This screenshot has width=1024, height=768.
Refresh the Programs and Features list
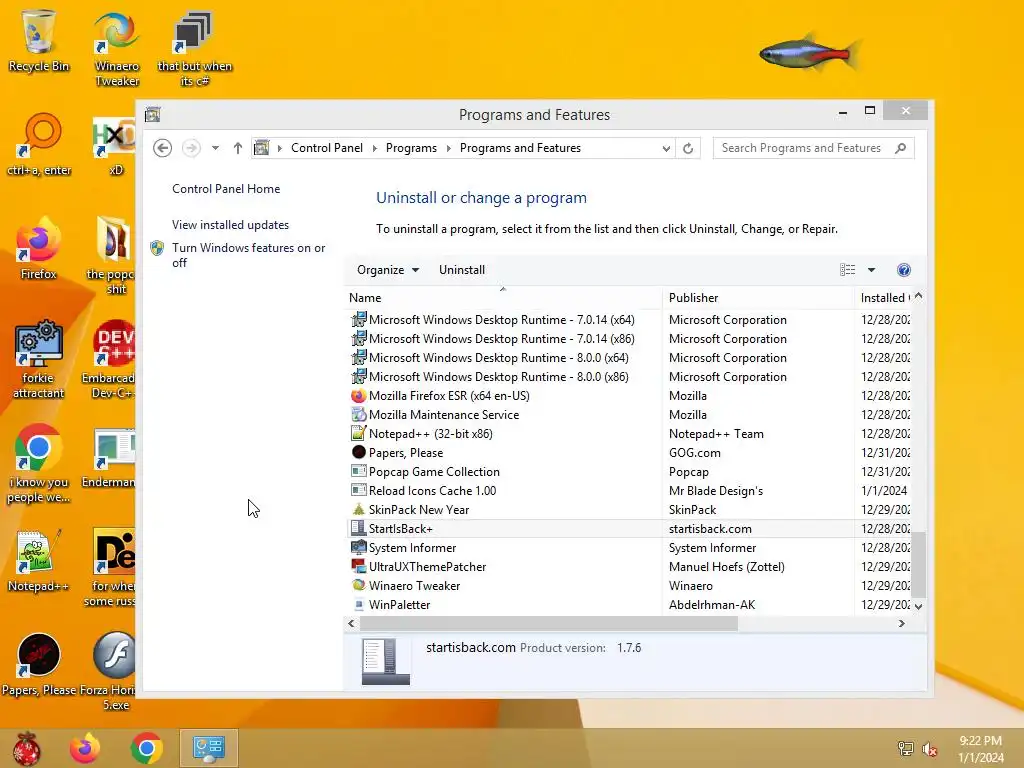point(688,148)
